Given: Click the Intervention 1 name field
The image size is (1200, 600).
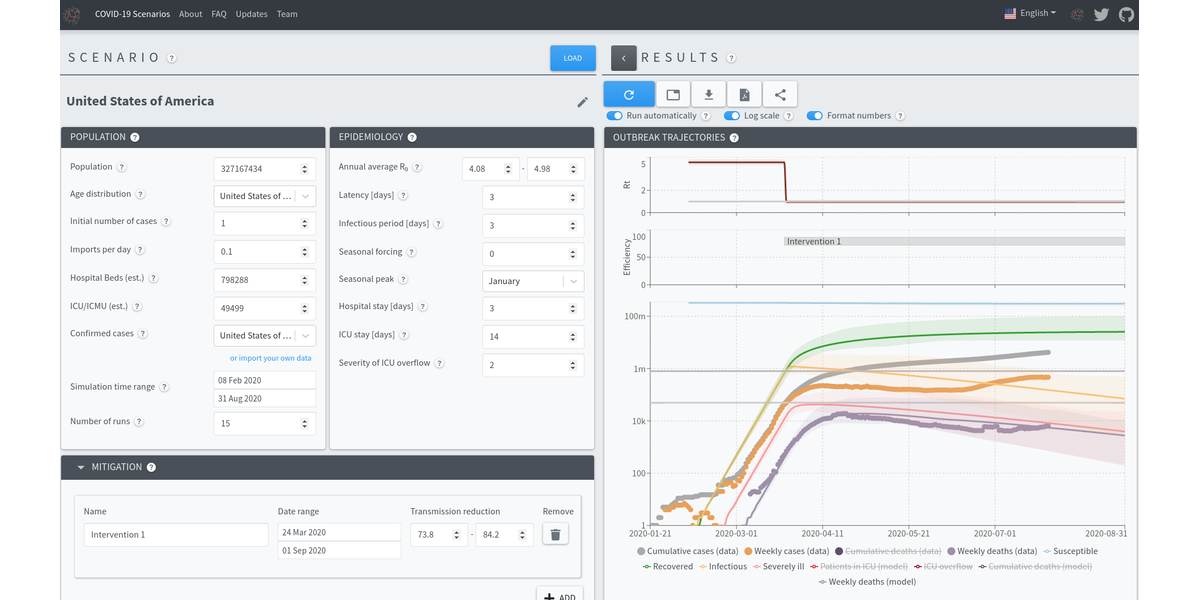Looking at the screenshot, I should pos(175,535).
